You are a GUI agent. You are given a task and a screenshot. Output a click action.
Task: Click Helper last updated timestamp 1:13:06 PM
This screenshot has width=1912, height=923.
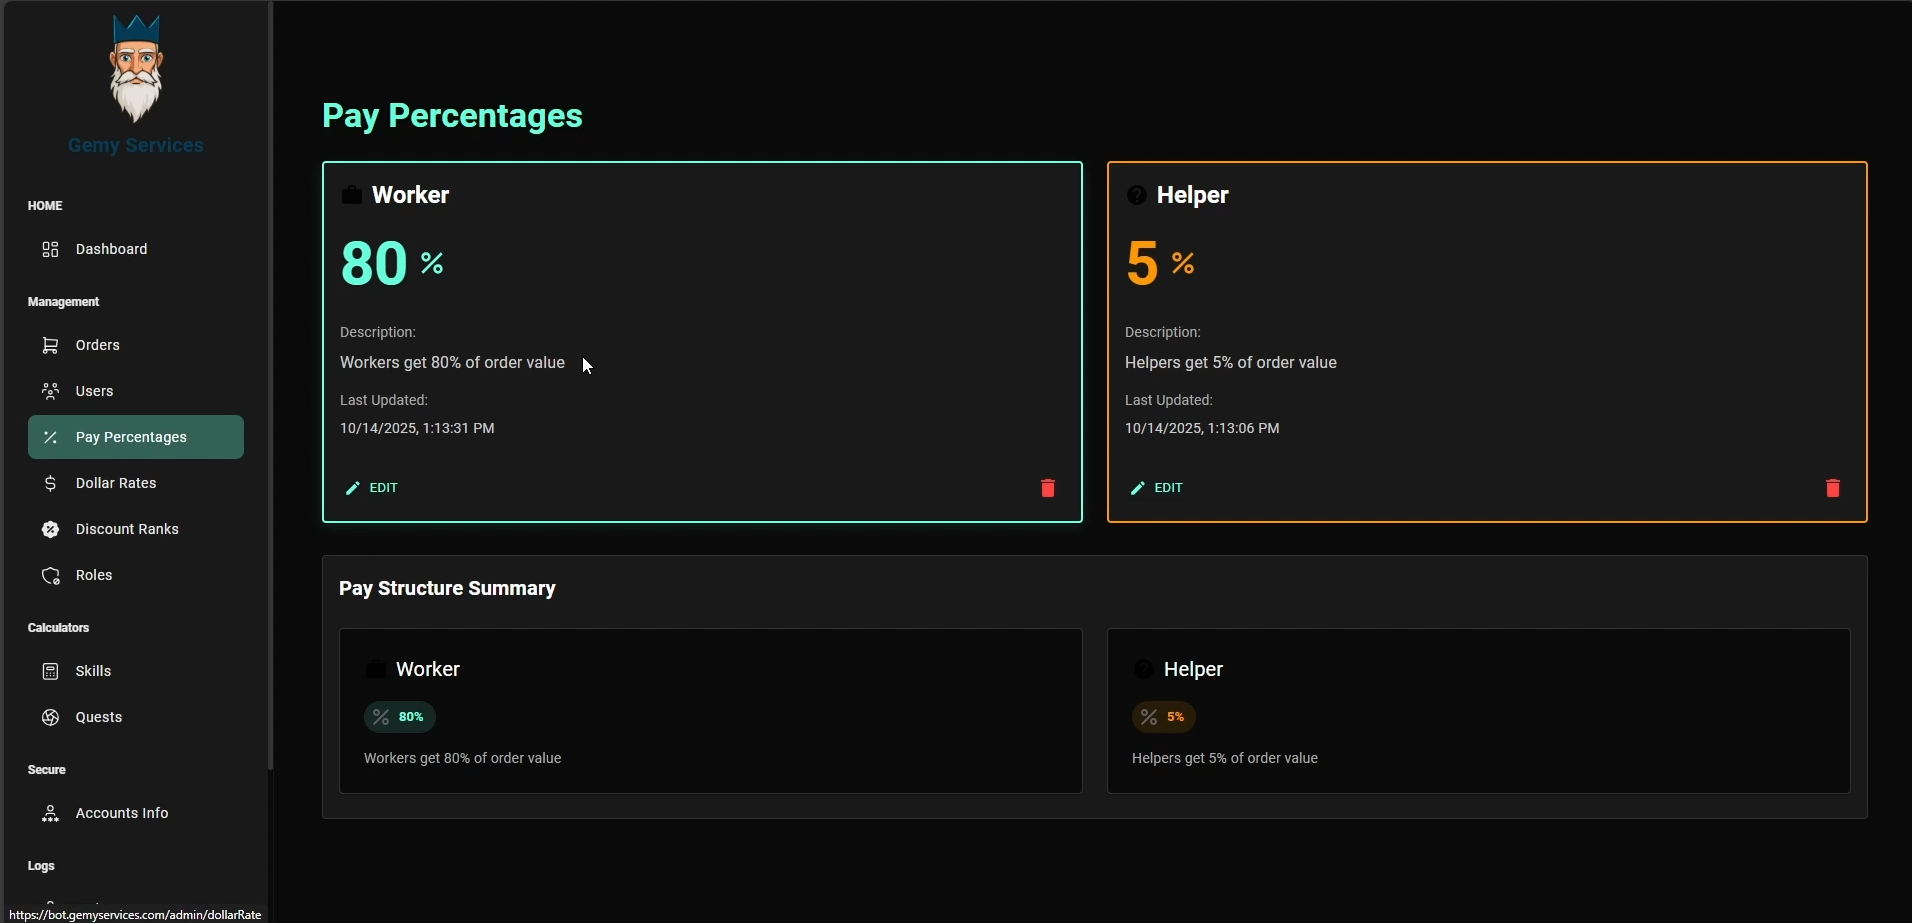1202,428
